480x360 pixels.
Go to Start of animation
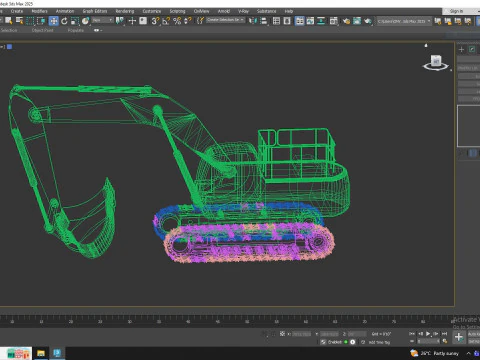(x=412, y=333)
